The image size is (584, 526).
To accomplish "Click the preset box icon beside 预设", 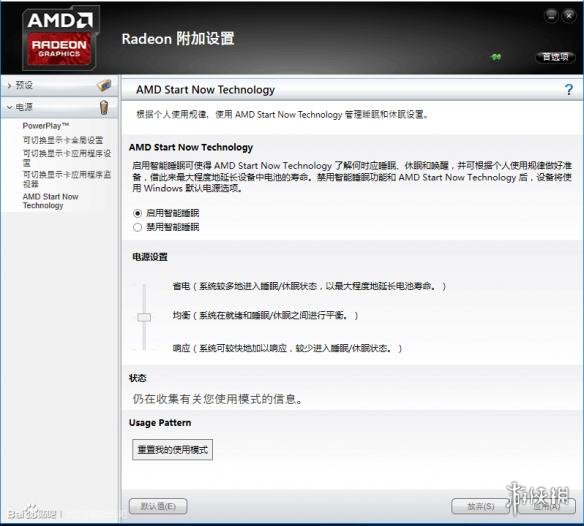I will pyautogui.click(x=104, y=85).
